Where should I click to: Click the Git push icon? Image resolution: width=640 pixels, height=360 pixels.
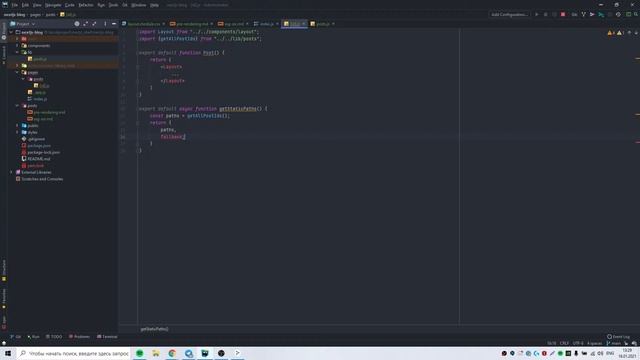(x=601, y=14)
